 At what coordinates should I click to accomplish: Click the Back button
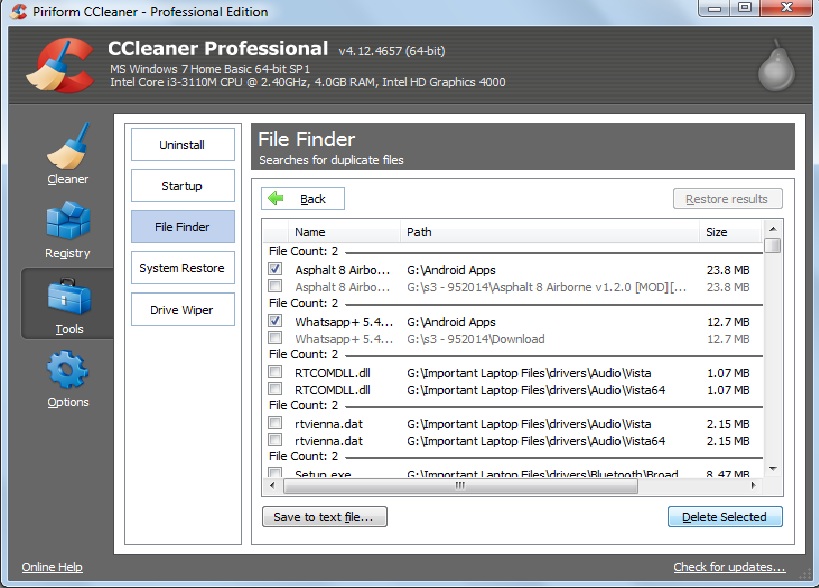coord(303,198)
